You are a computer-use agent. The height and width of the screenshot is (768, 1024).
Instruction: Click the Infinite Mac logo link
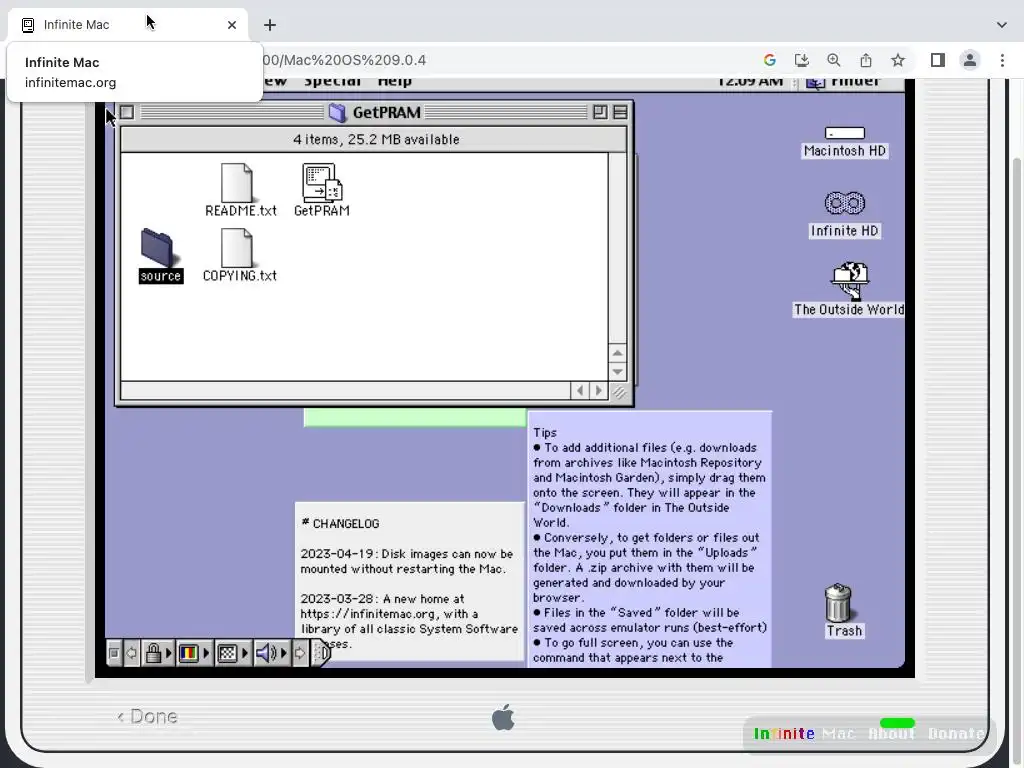pyautogui.click(x=804, y=734)
